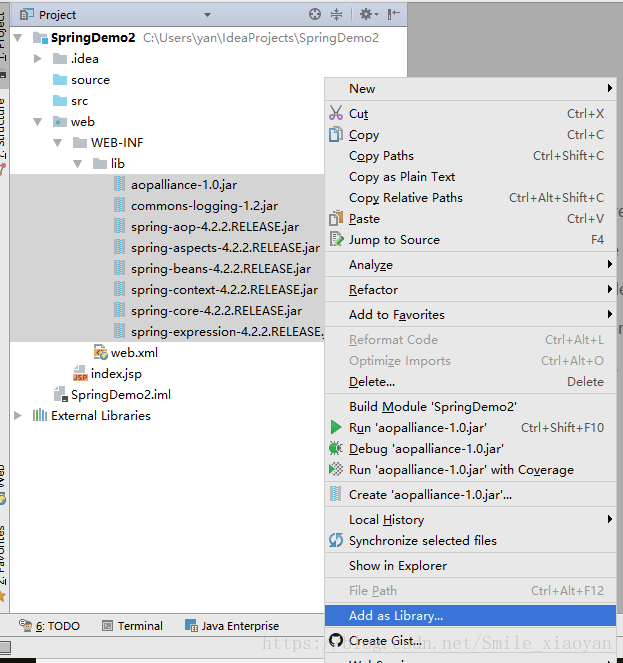Select Copy Paths menu entry
Image resolution: width=623 pixels, height=663 pixels.
coord(470,156)
